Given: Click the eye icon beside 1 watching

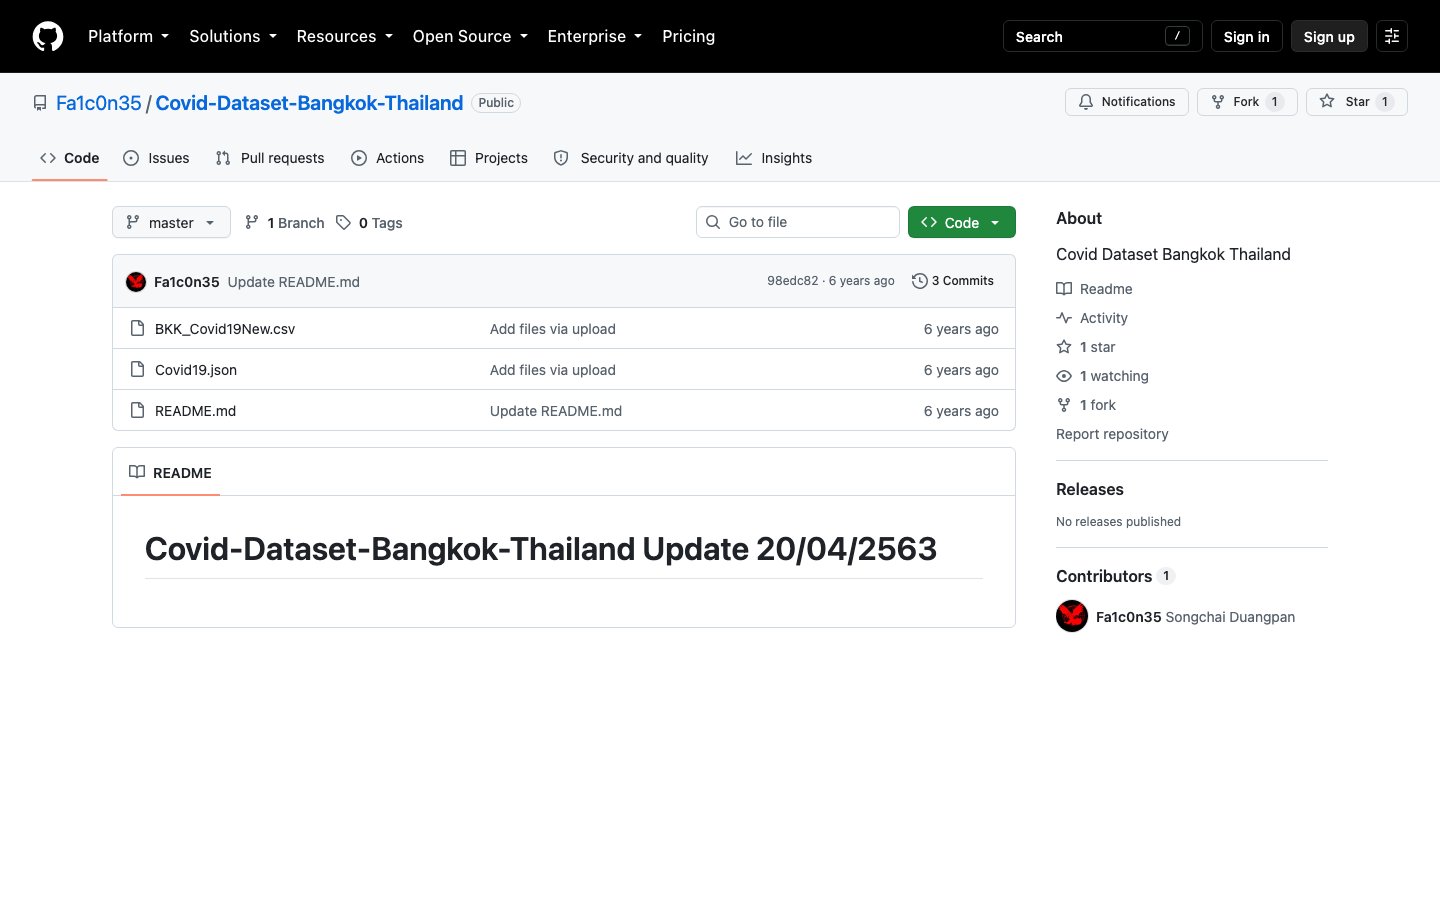Looking at the screenshot, I should click(x=1064, y=376).
